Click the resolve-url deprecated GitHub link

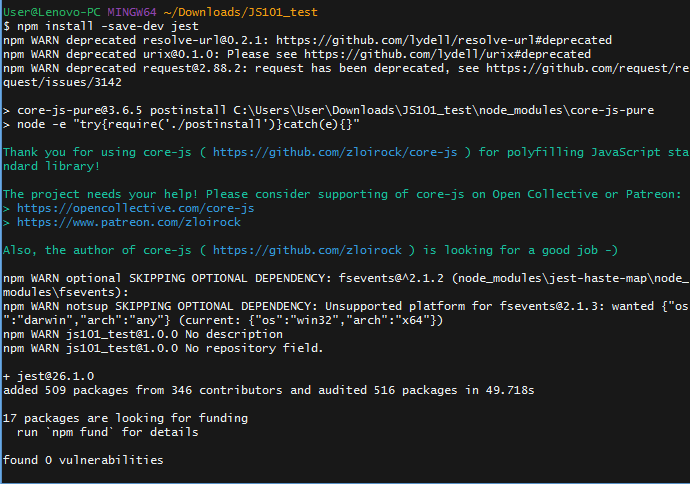coord(444,40)
